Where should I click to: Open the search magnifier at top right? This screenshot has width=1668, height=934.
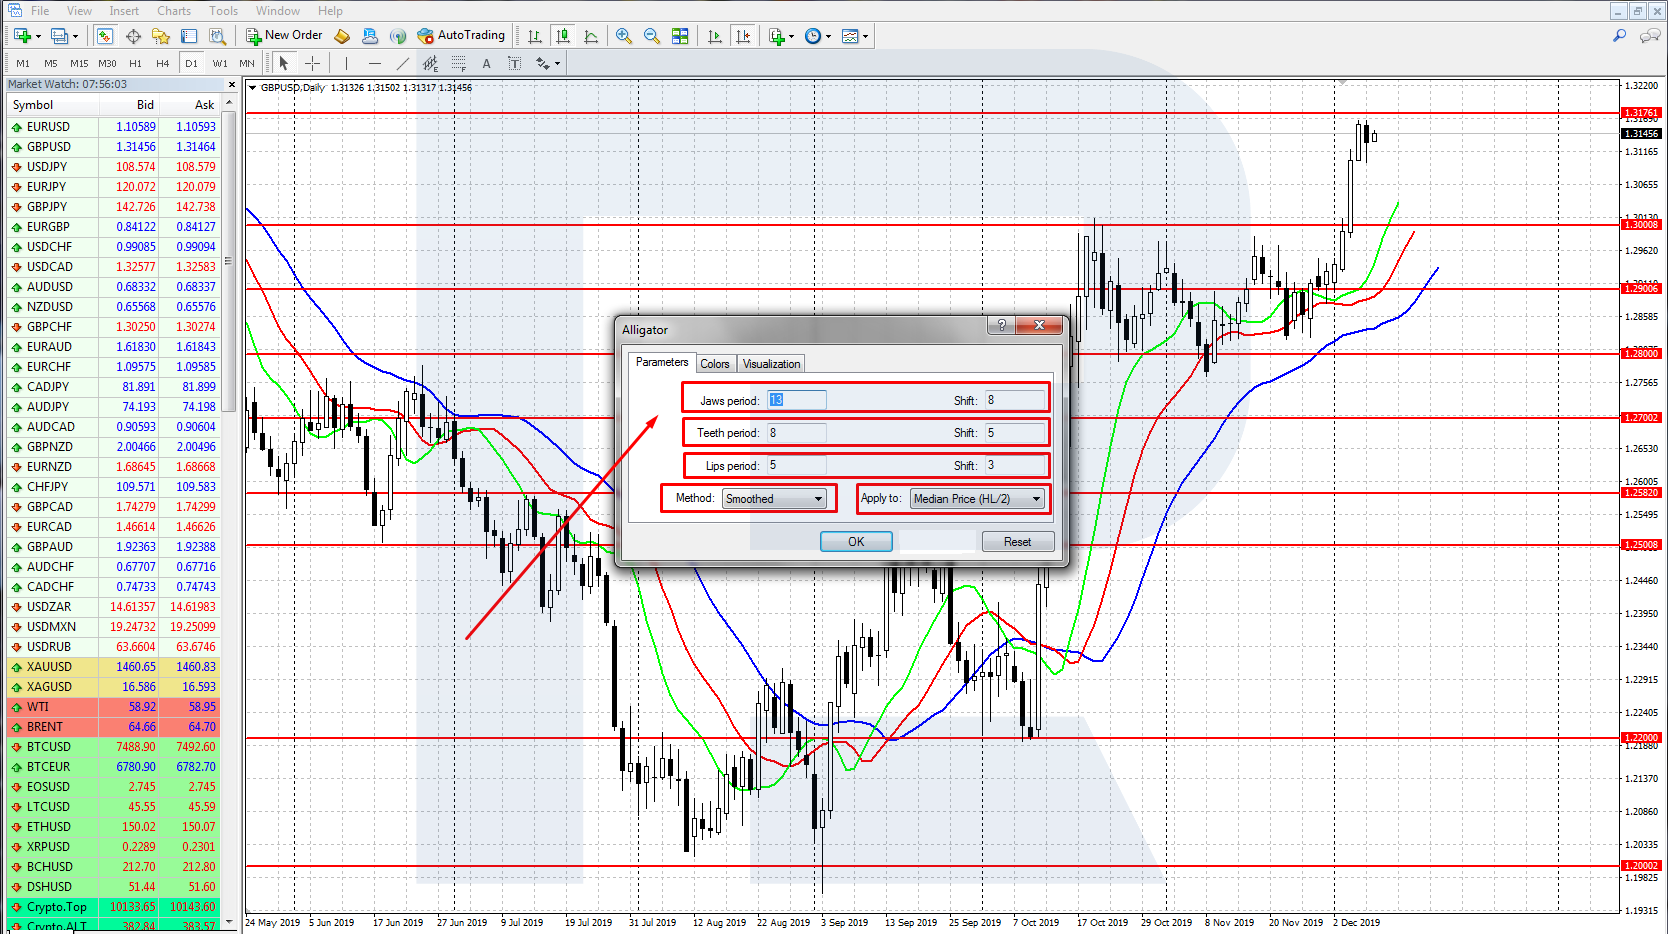click(x=1619, y=36)
